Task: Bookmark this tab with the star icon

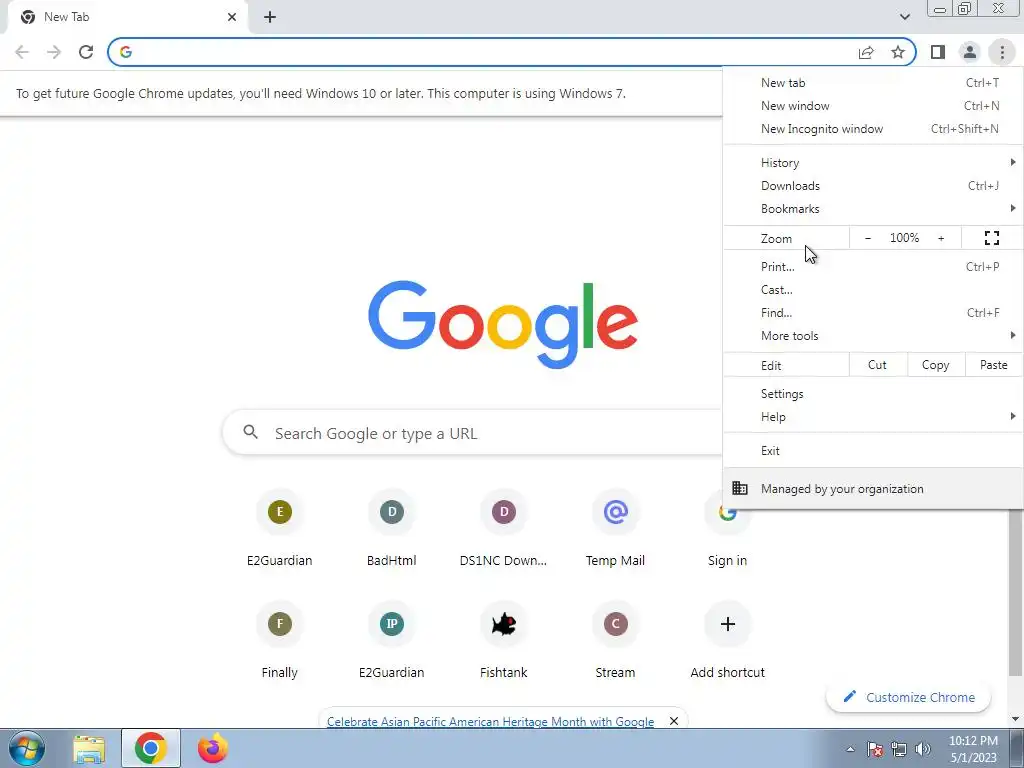Action: 898,52
